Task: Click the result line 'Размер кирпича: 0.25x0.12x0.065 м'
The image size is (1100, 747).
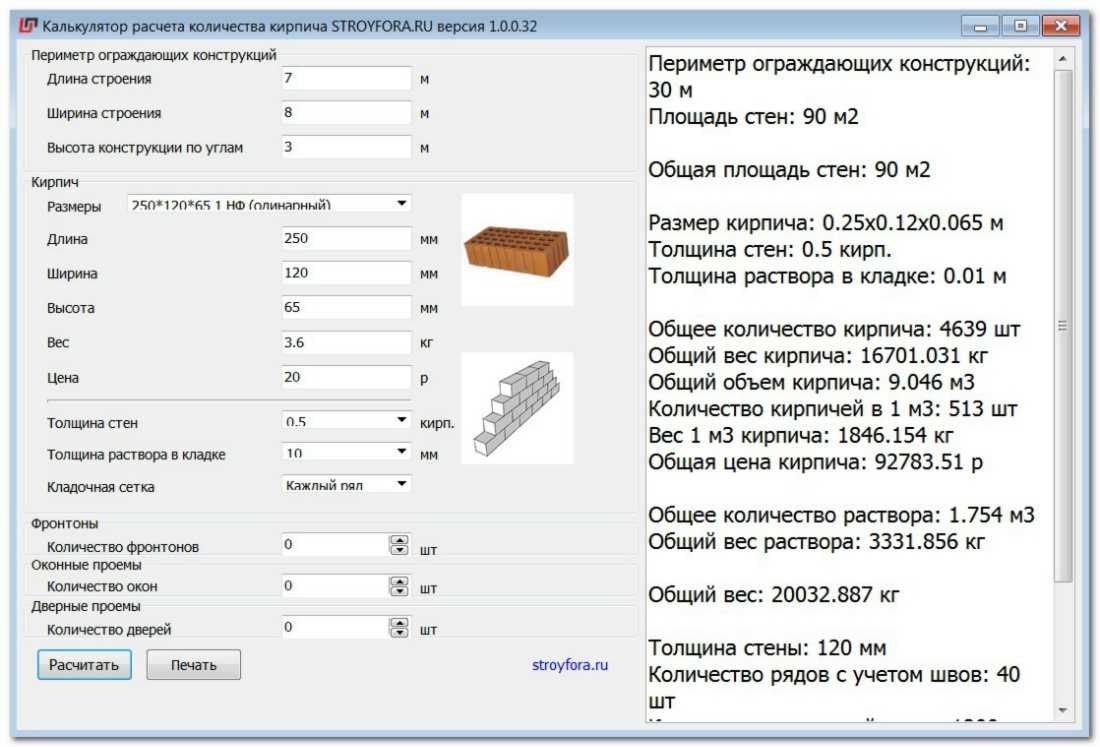Action: pyautogui.click(x=826, y=223)
